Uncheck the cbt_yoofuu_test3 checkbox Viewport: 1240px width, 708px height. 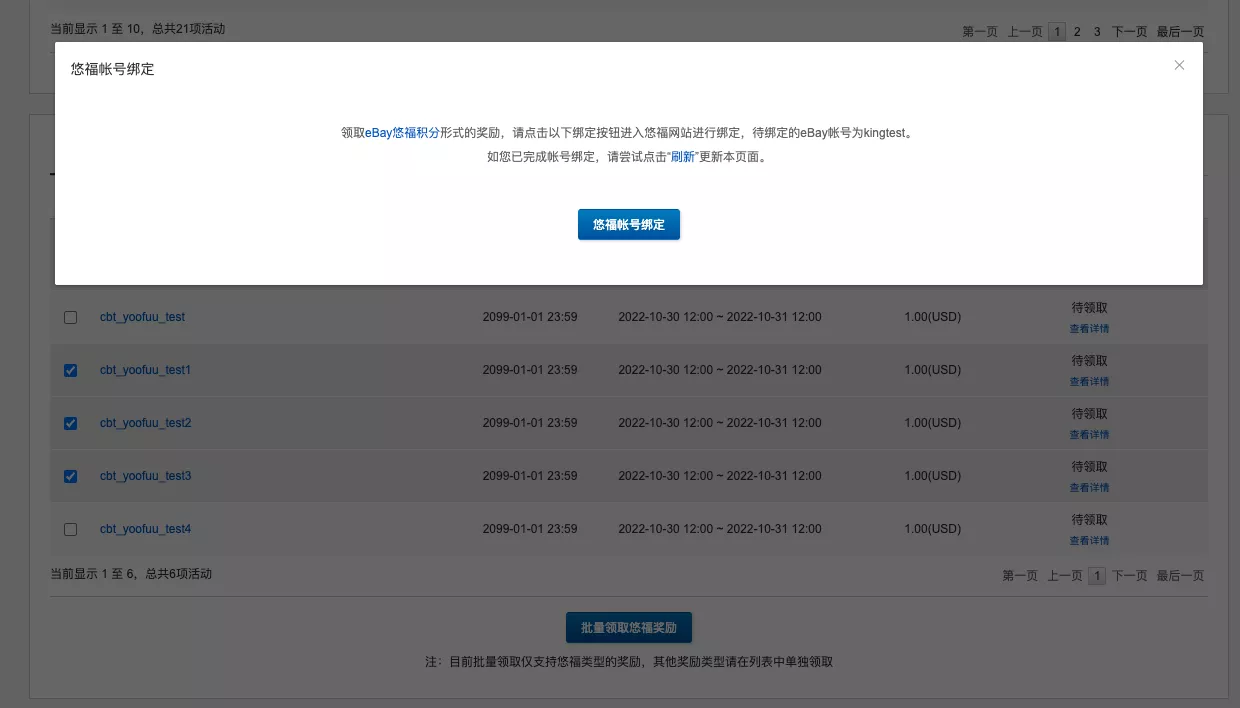[x=70, y=476]
